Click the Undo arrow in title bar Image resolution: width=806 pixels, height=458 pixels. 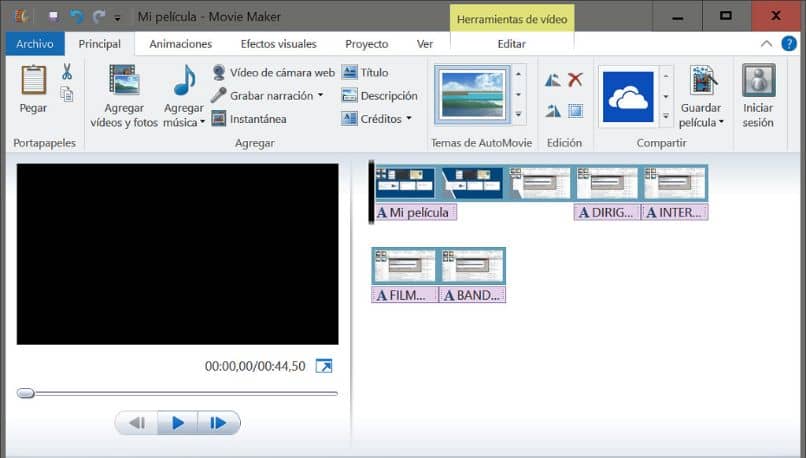(x=76, y=17)
